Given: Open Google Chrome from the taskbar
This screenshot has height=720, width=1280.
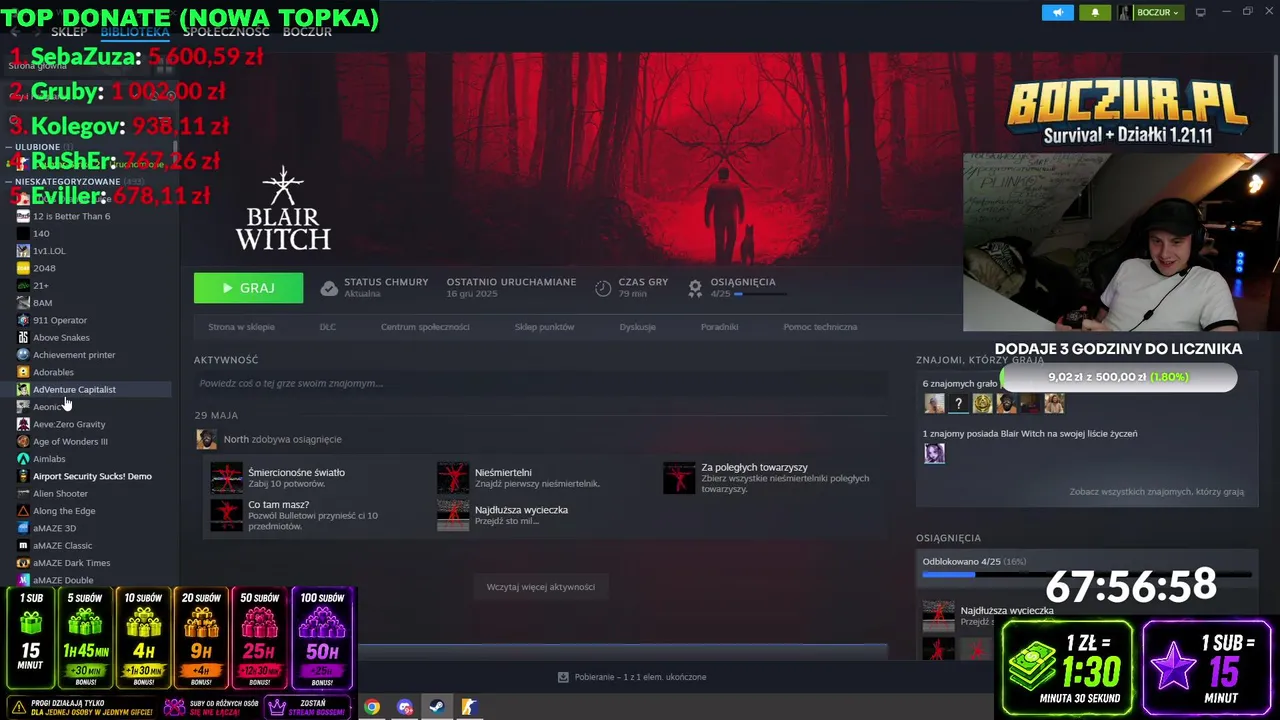Looking at the screenshot, I should 372,707.
